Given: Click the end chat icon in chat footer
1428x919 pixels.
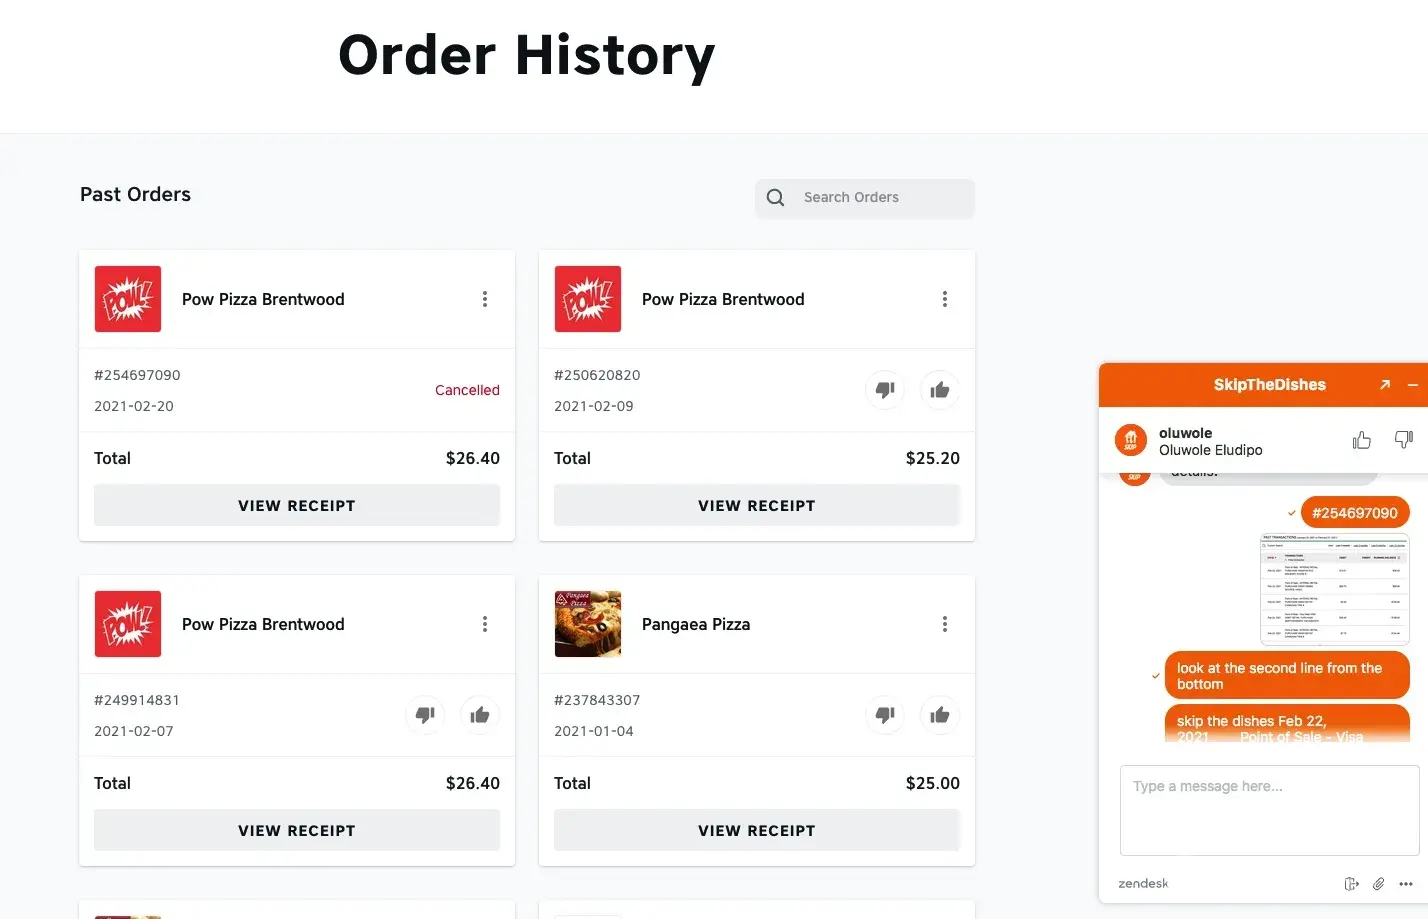Looking at the screenshot, I should pyautogui.click(x=1351, y=883).
